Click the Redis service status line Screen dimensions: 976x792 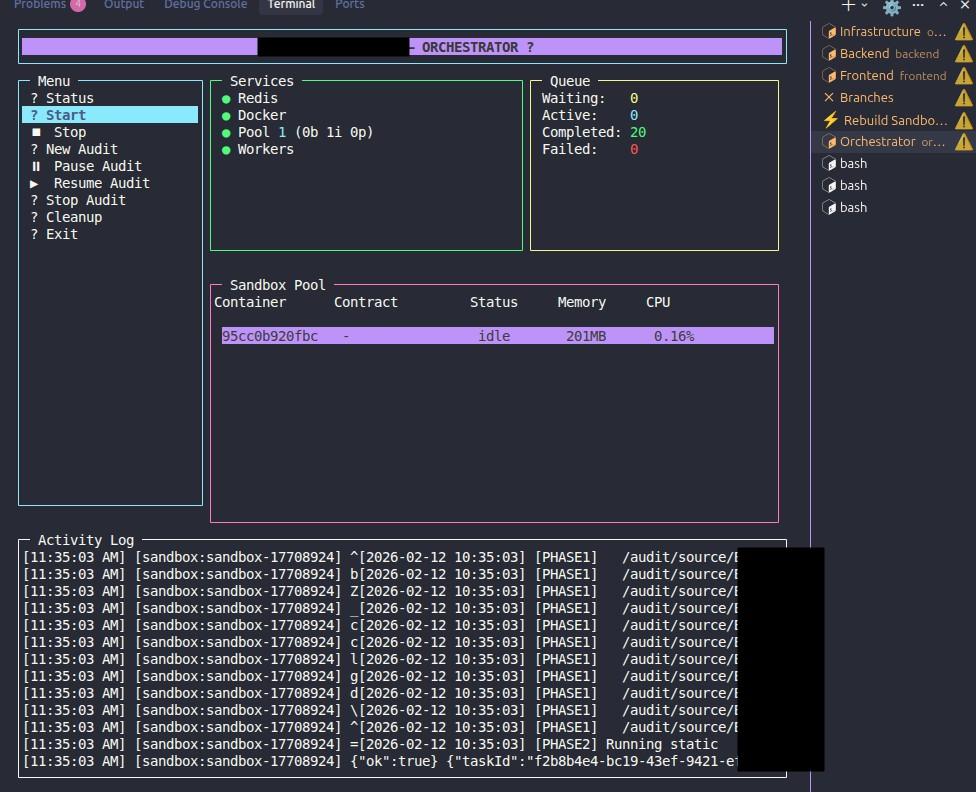coord(250,98)
